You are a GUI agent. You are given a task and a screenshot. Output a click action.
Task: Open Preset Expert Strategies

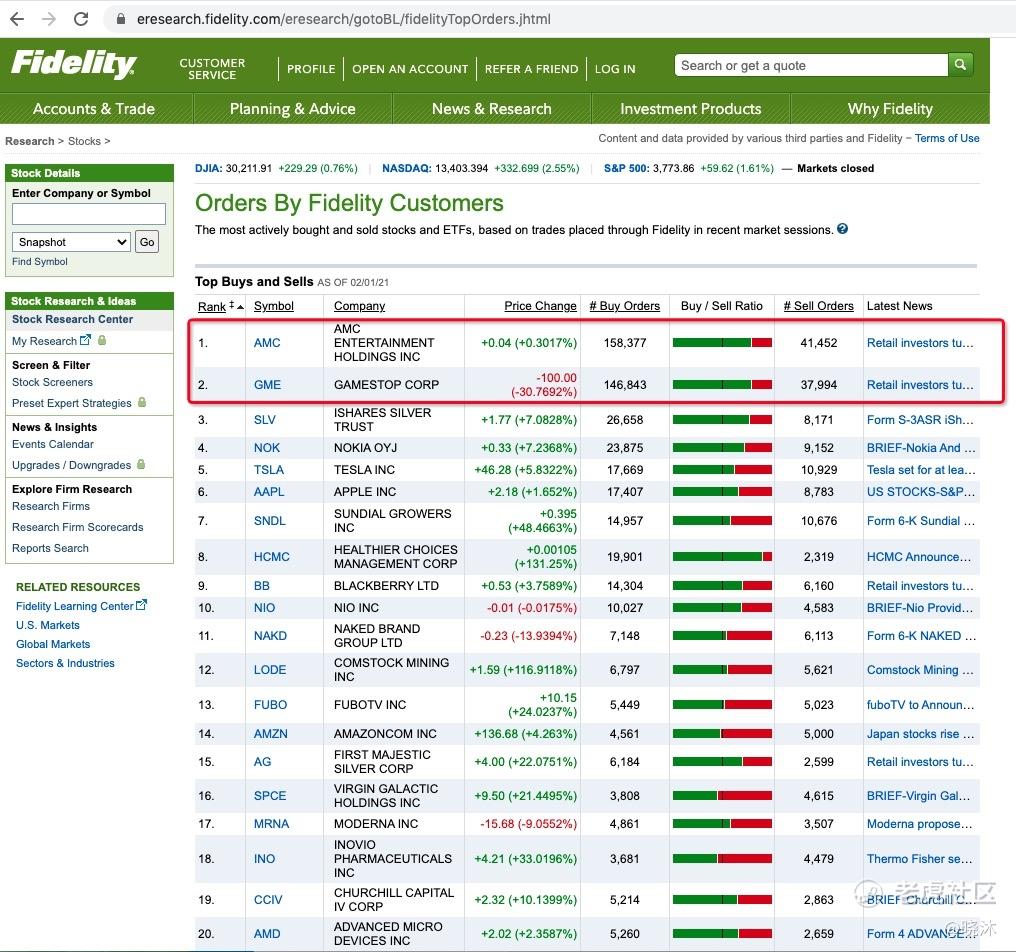point(71,403)
